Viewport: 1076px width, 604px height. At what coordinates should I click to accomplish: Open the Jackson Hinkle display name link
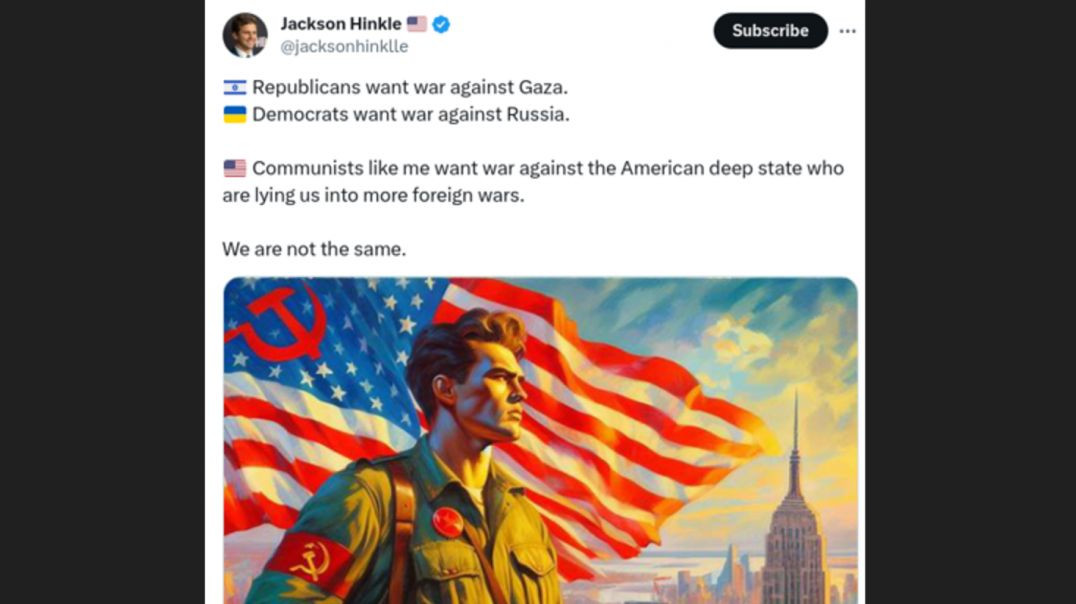click(x=340, y=24)
